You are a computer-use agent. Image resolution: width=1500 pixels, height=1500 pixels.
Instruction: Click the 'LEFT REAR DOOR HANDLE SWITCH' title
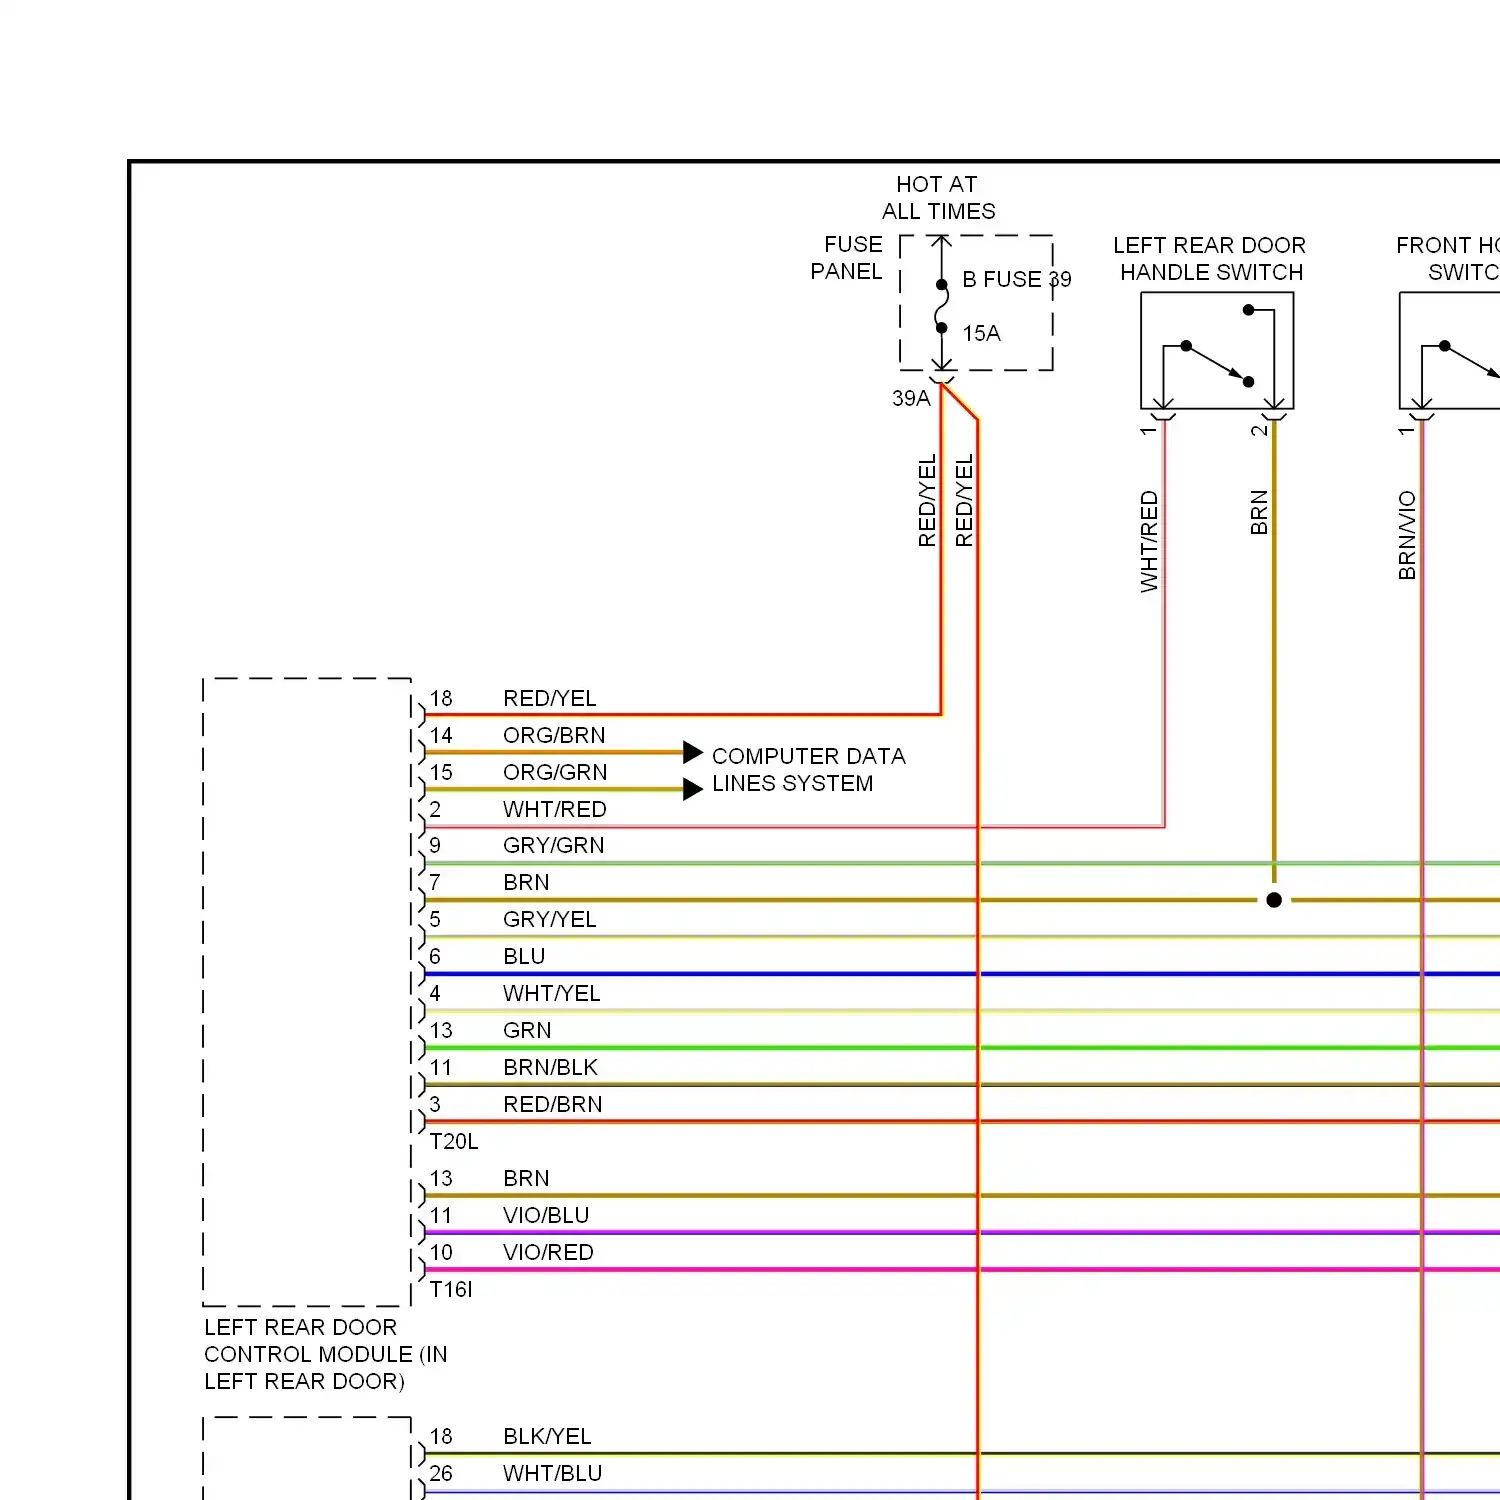coord(1210,259)
